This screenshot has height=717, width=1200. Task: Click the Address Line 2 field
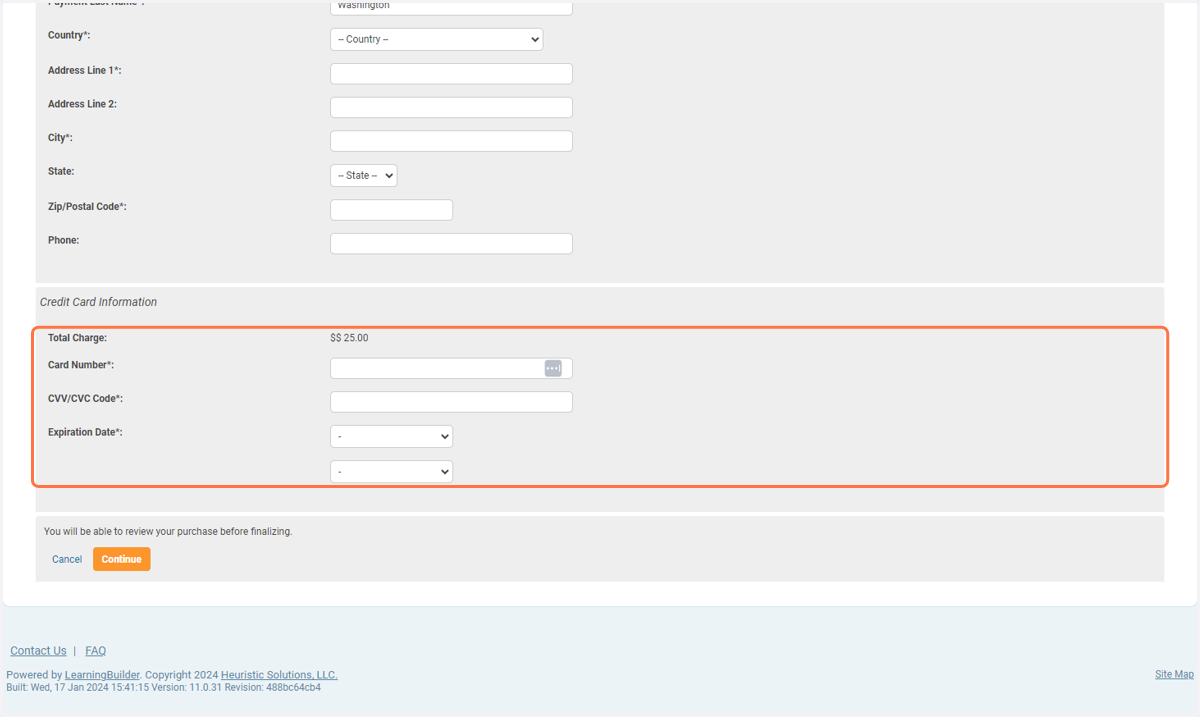tap(451, 107)
